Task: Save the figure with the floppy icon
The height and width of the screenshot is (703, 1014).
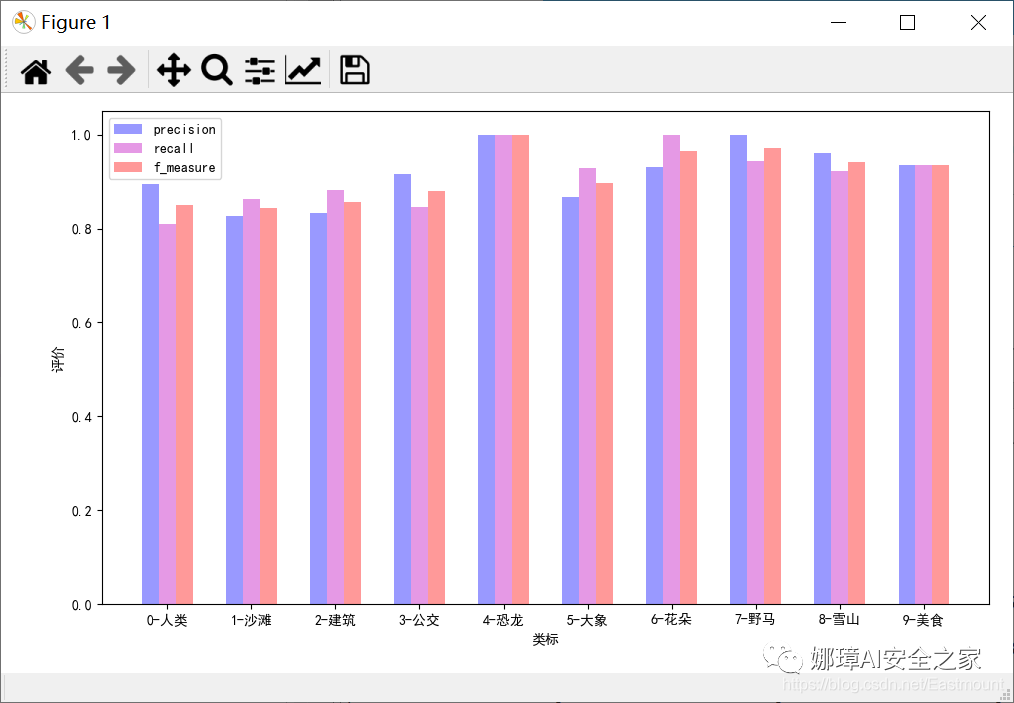Action: [354, 70]
